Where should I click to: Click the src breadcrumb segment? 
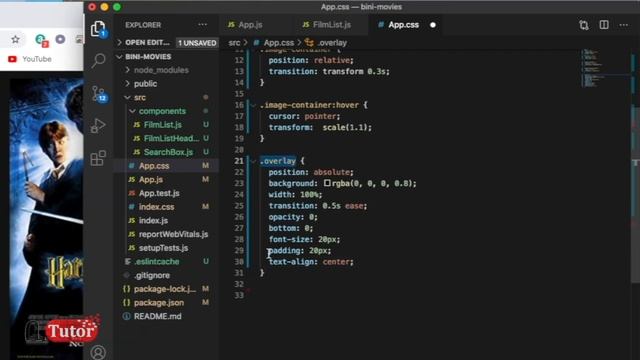pyautogui.click(x=234, y=43)
